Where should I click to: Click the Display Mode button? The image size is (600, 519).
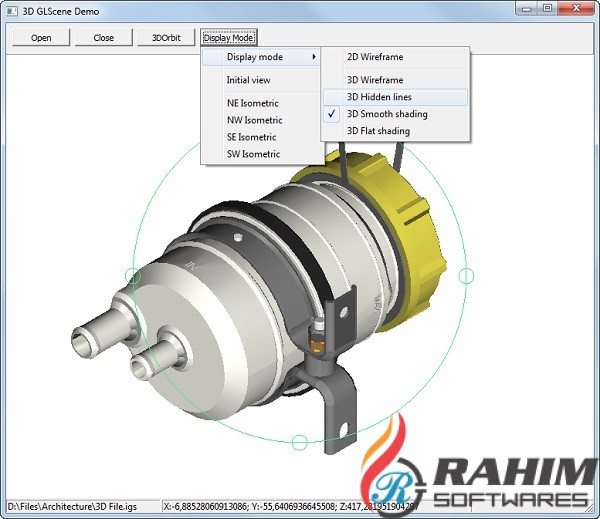[x=228, y=38]
